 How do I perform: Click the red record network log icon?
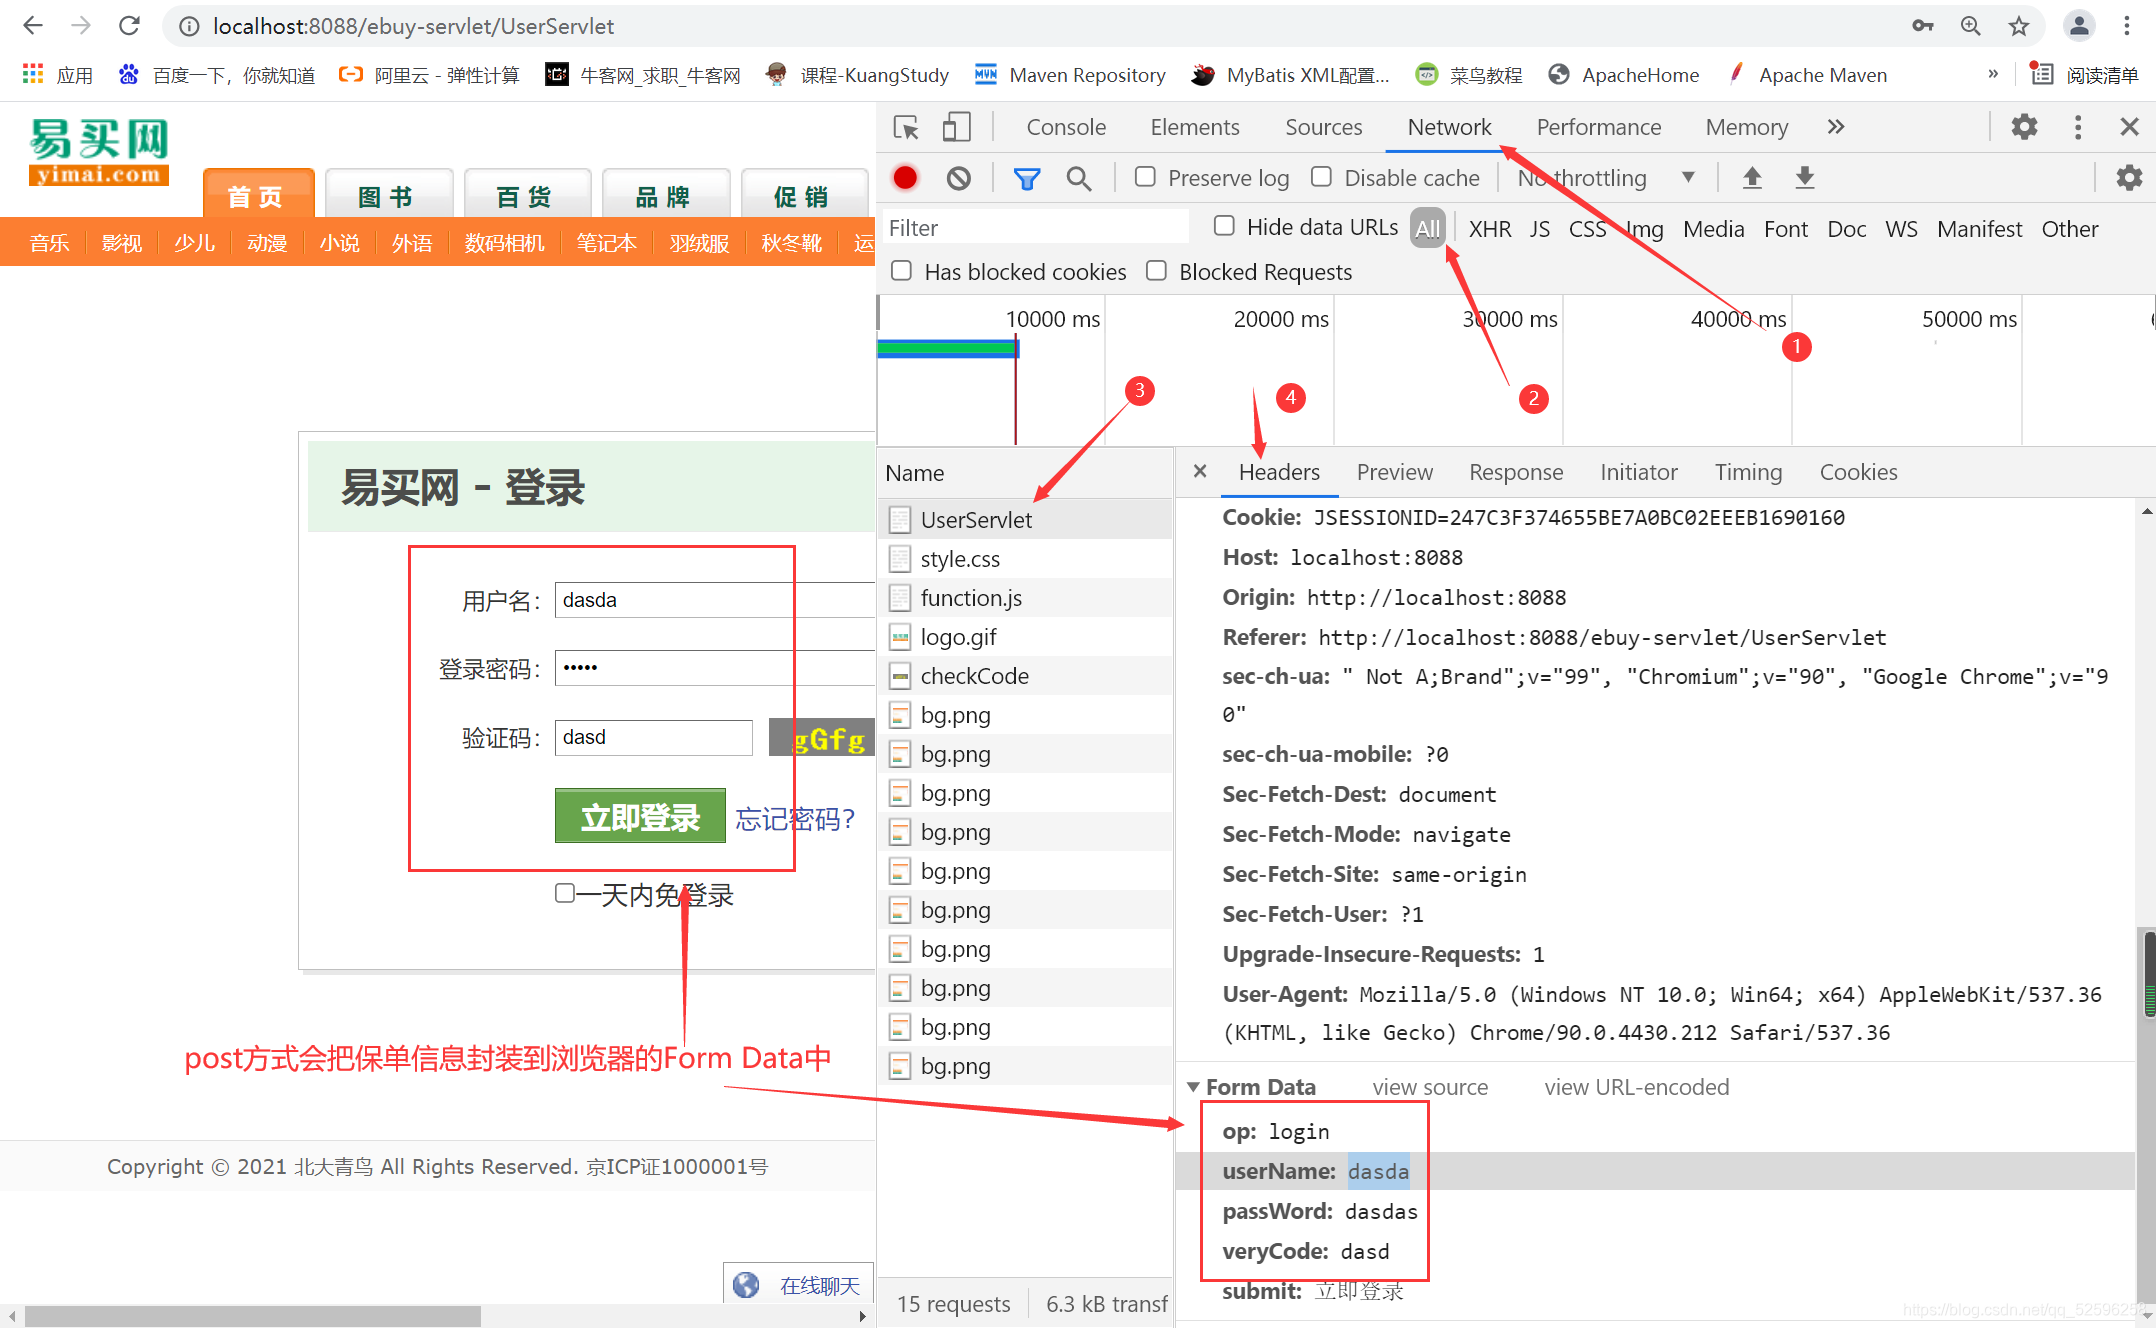click(905, 178)
